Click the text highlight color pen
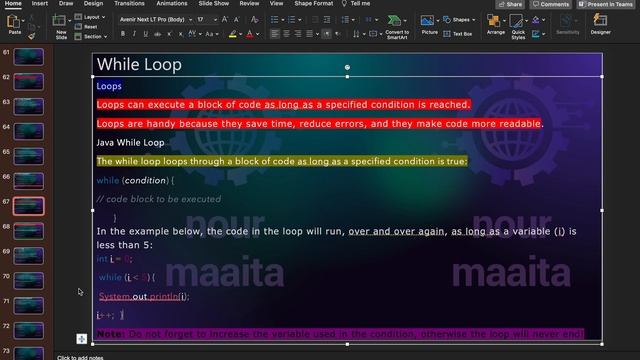The width and height of the screenshot is (640, 360). click(233, 34)
